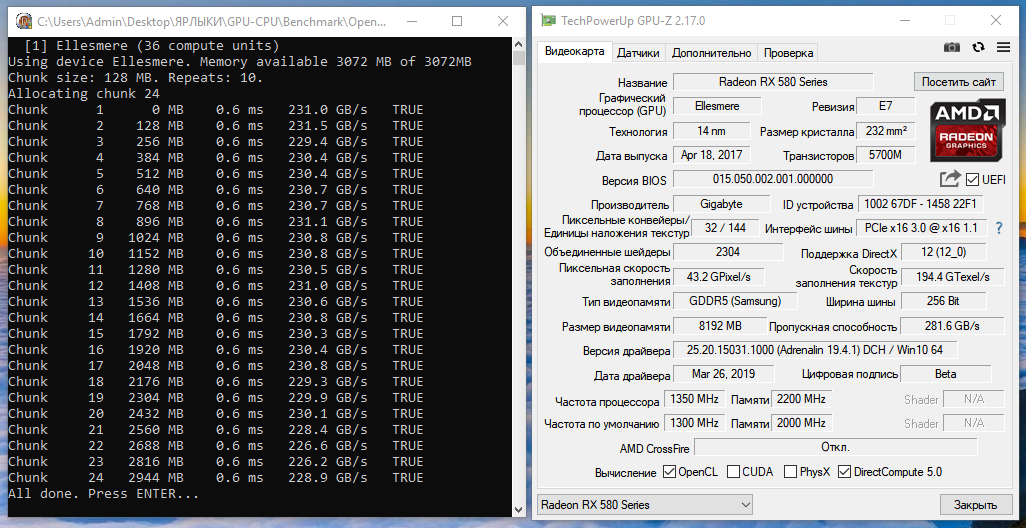
Task: Enable the CUDA checkbox
Action: 734,472
